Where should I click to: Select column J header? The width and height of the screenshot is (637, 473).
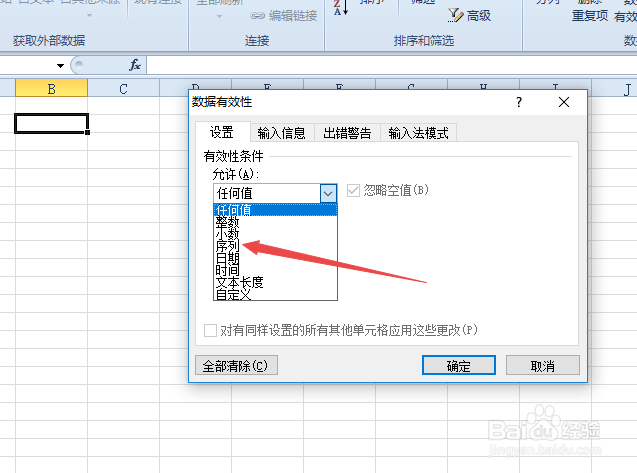pyautogui.click(x=614, y=88)
